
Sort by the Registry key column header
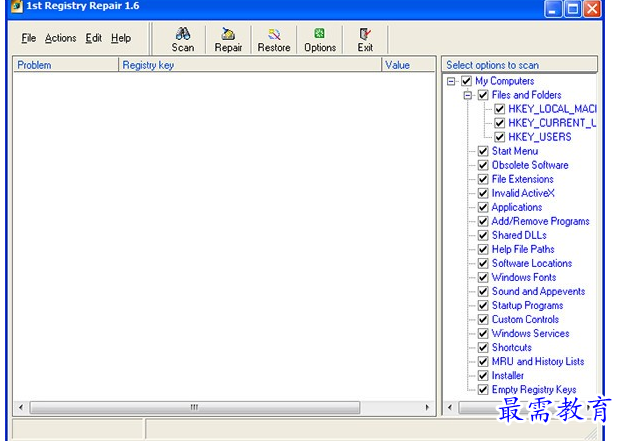click(x=250, y=65)
